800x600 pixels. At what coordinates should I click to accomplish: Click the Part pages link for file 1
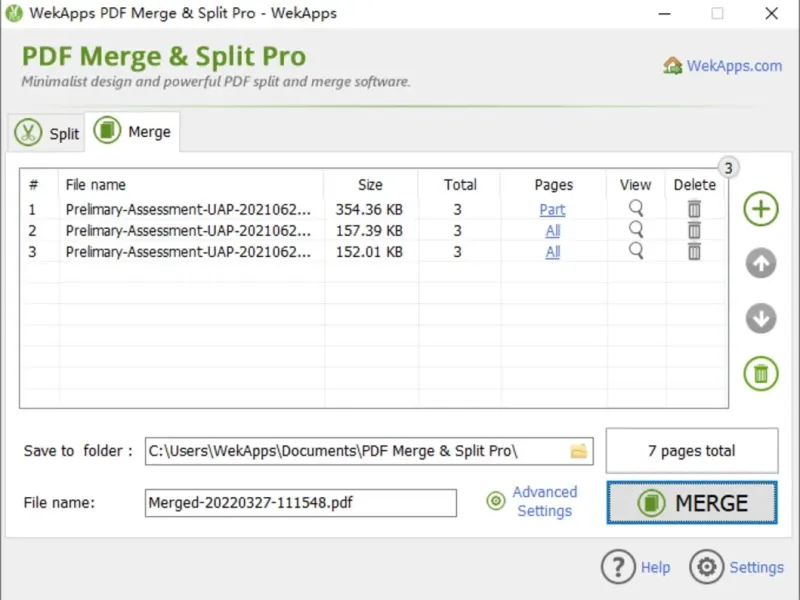pos(552,209)
